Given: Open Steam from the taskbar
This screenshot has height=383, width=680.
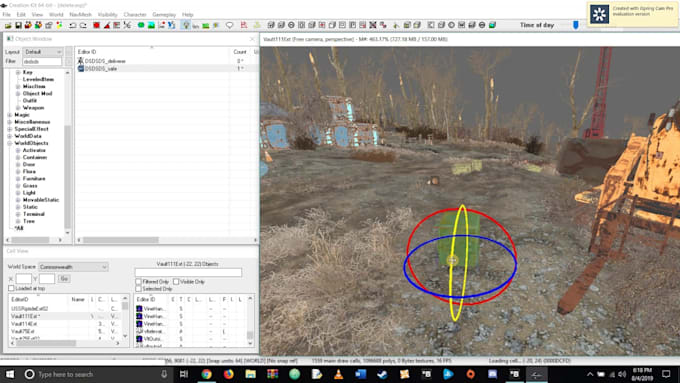Looking at the screenshot, I should 382,374.
